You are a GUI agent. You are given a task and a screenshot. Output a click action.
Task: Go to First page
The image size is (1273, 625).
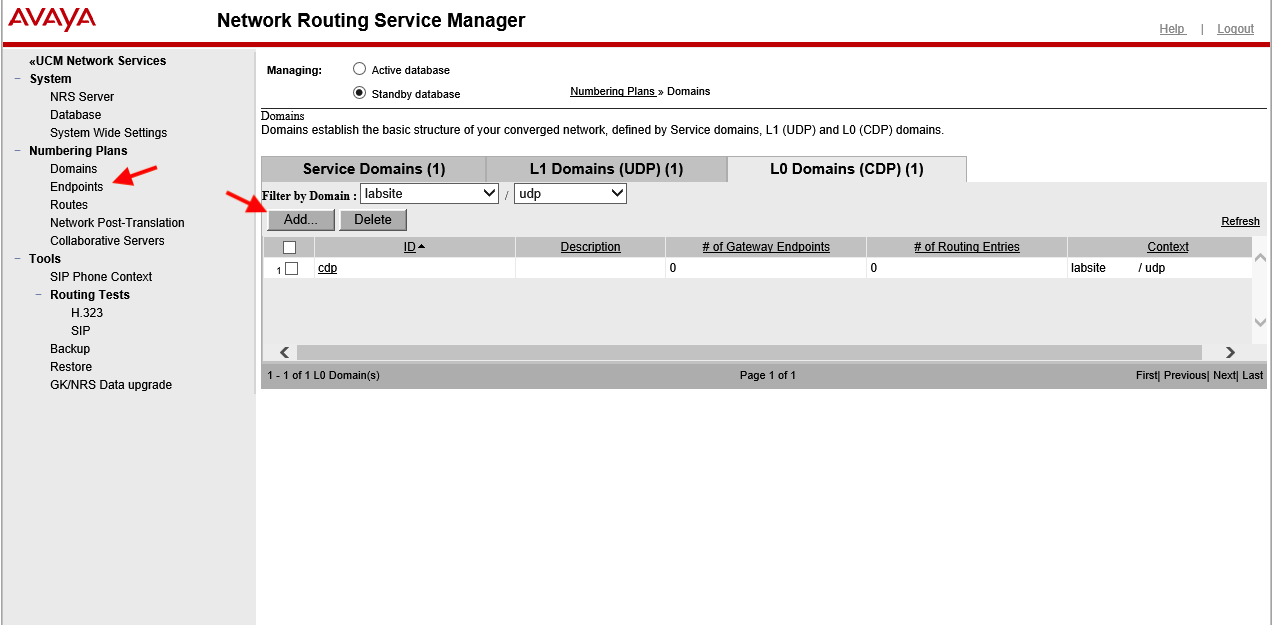1147,375
